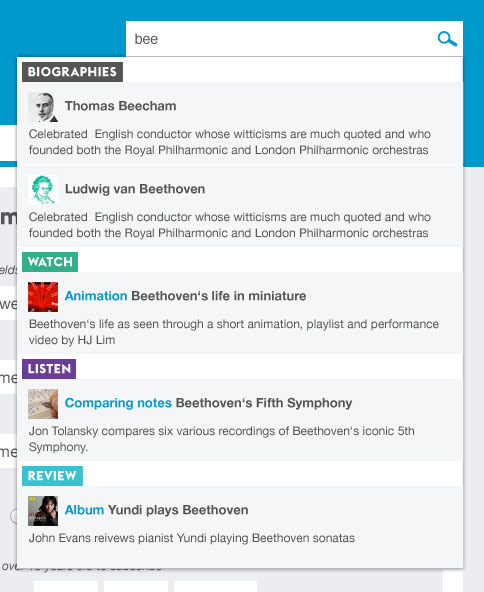The width and height of the screenshot is (484, 592).
Task: Click the Beecham description text about conductor
Action: 230,142
